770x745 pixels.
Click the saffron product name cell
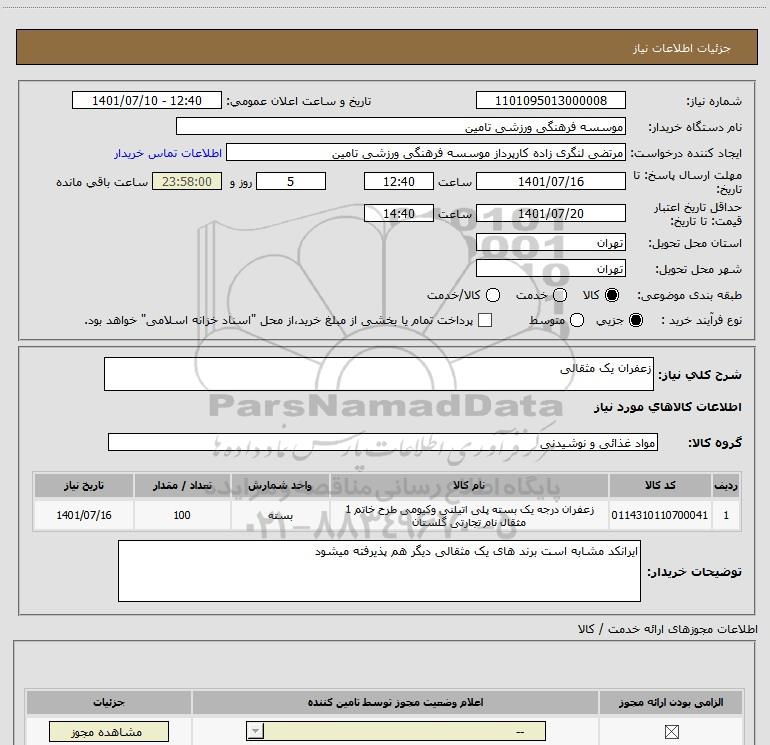[x=469, y=516]
